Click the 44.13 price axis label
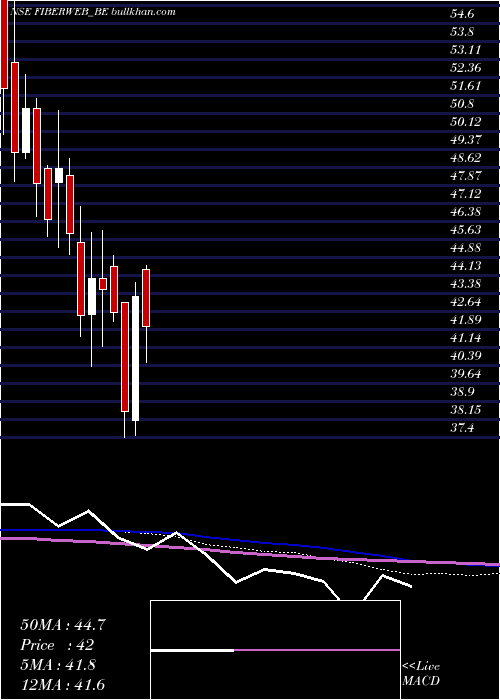 (x=465, y=266)
